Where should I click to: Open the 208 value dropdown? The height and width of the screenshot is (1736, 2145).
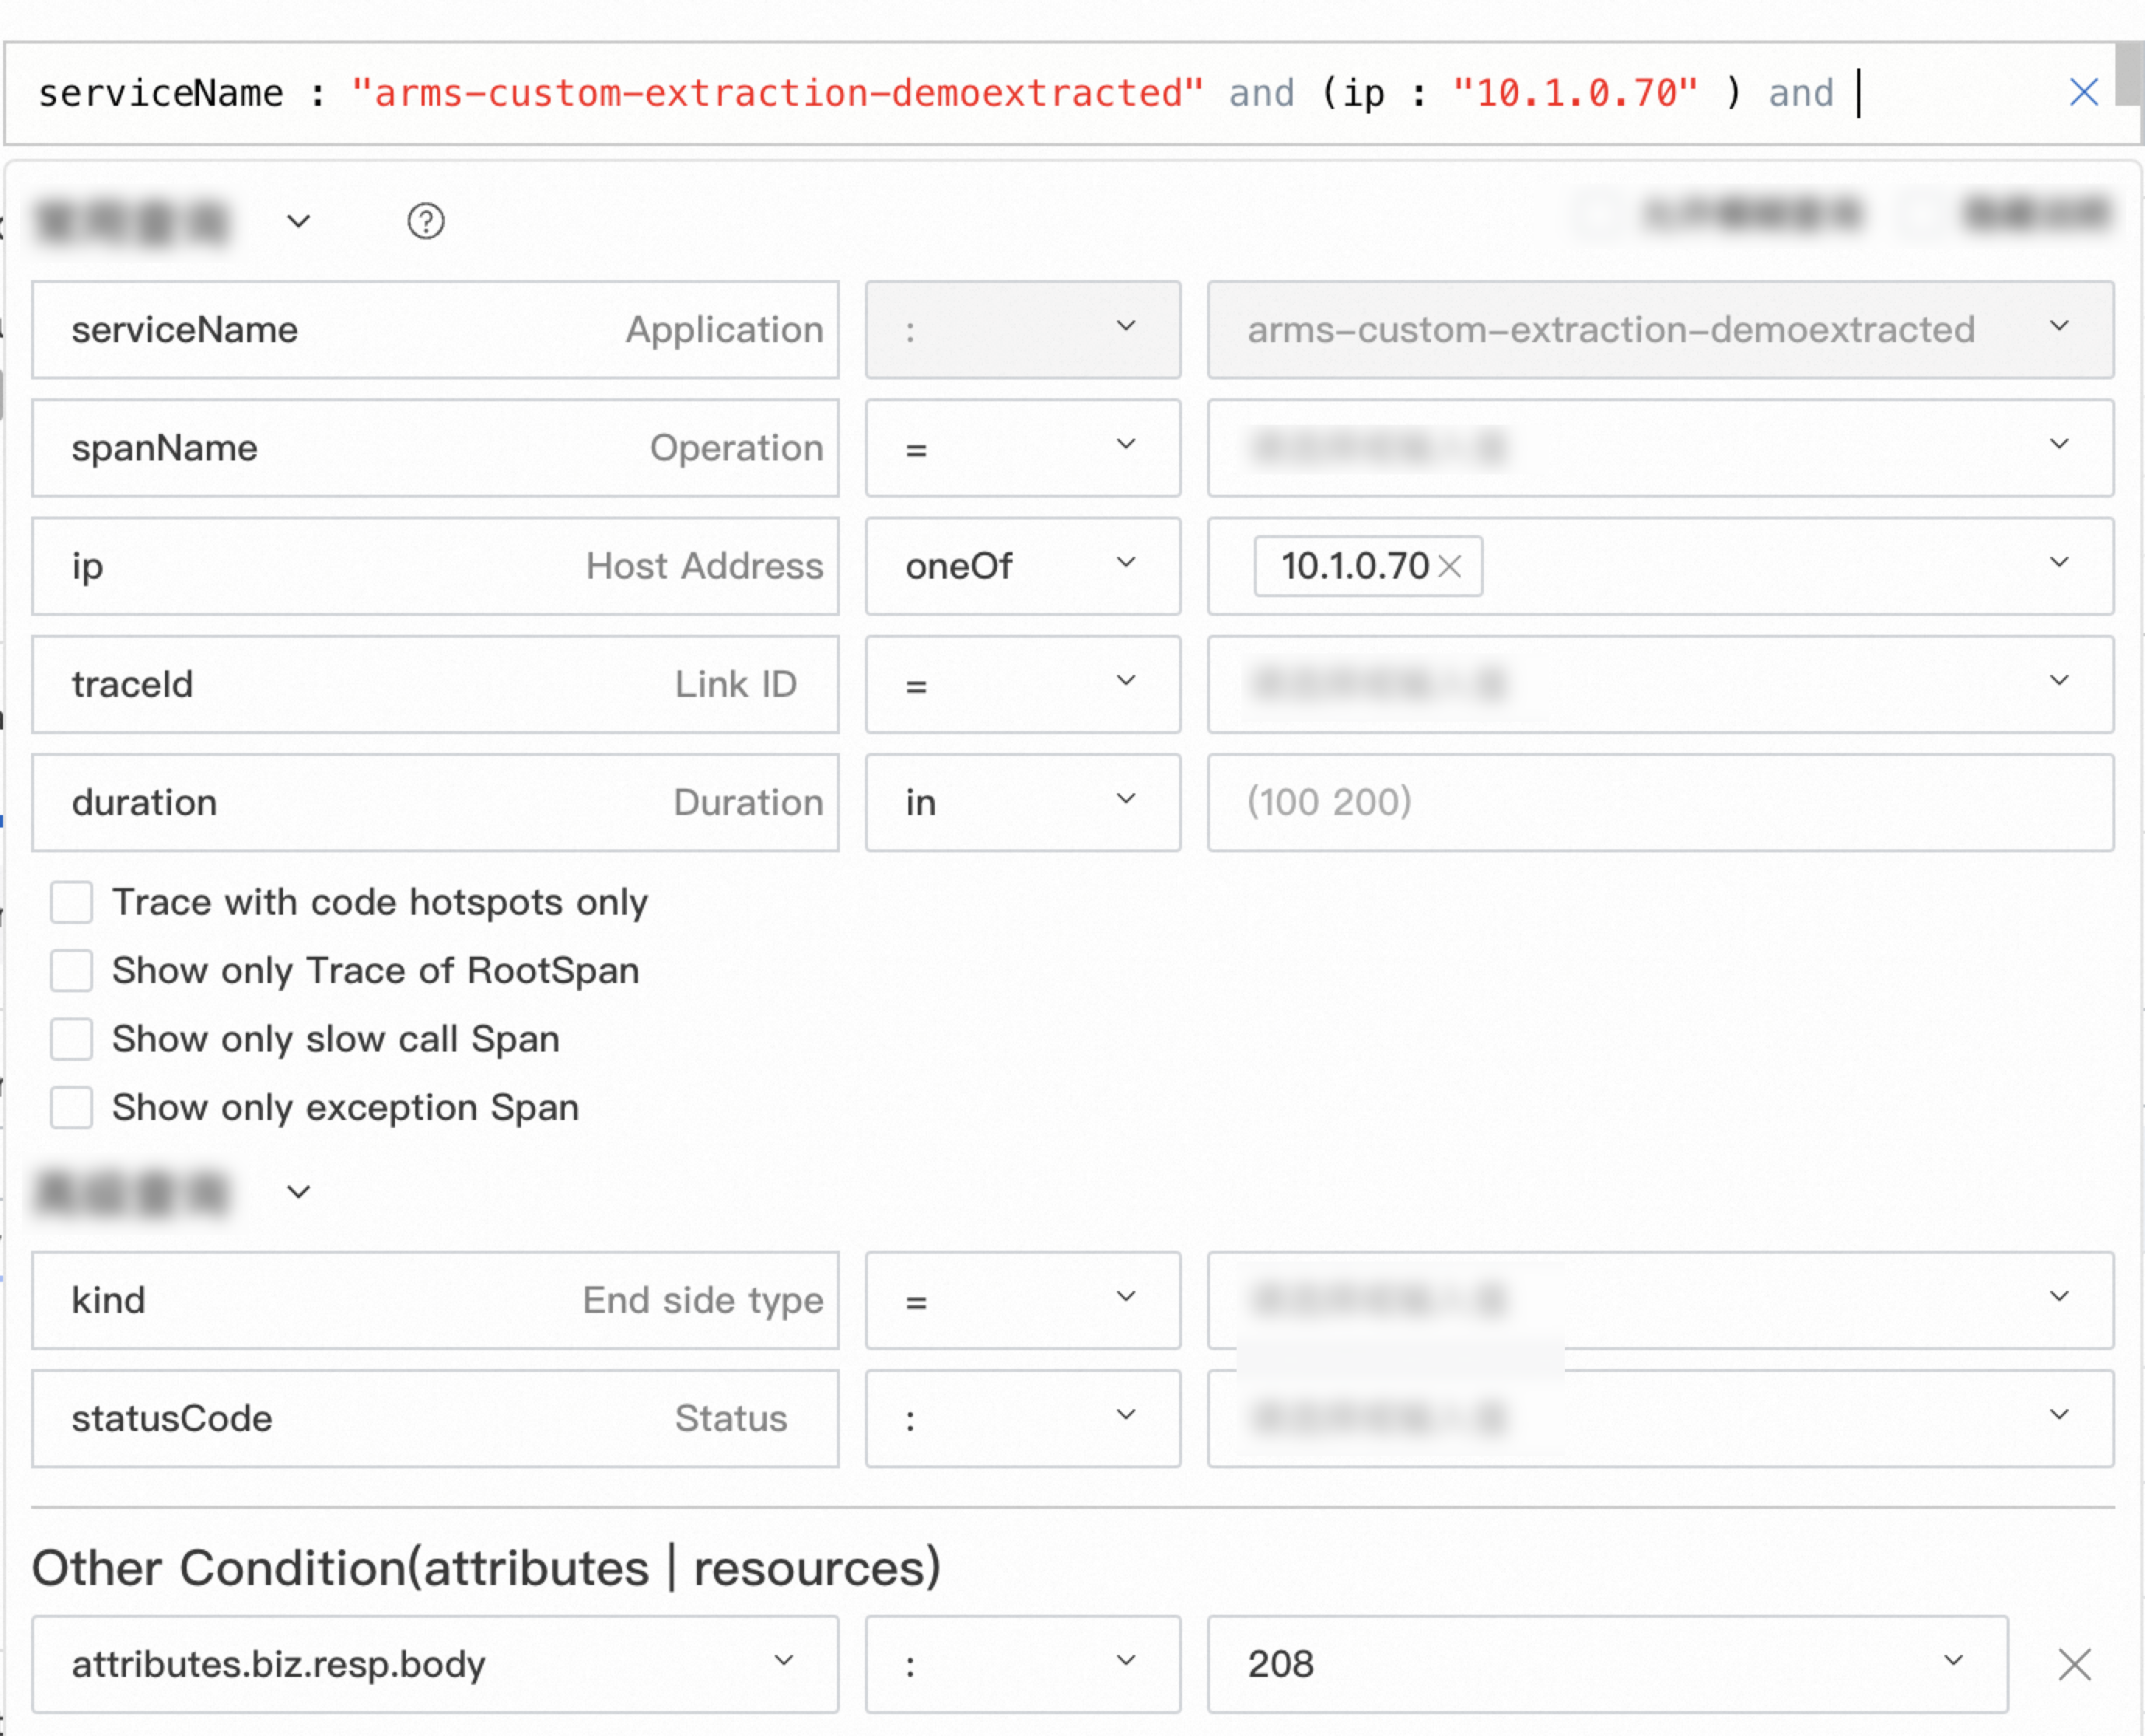(x=1607, y=1664)
